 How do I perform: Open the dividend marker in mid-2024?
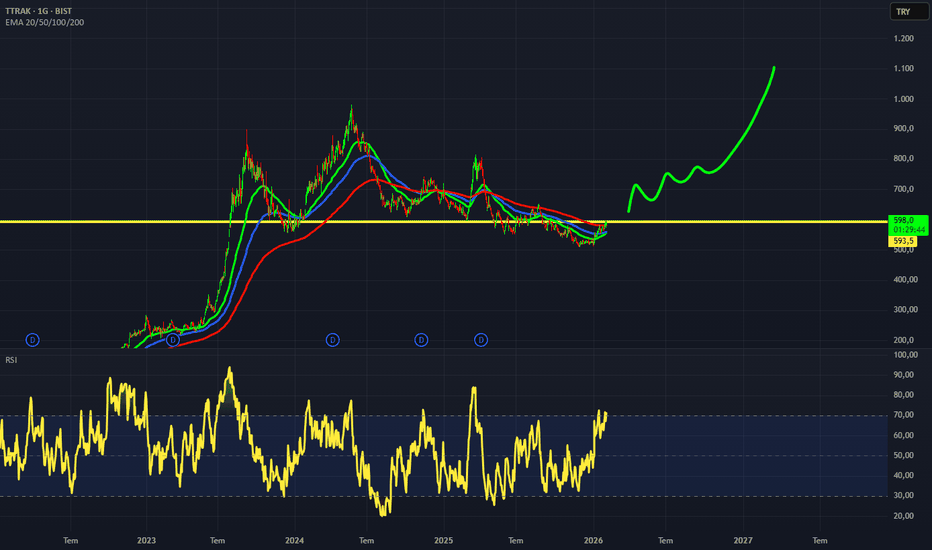click(333, 340)
